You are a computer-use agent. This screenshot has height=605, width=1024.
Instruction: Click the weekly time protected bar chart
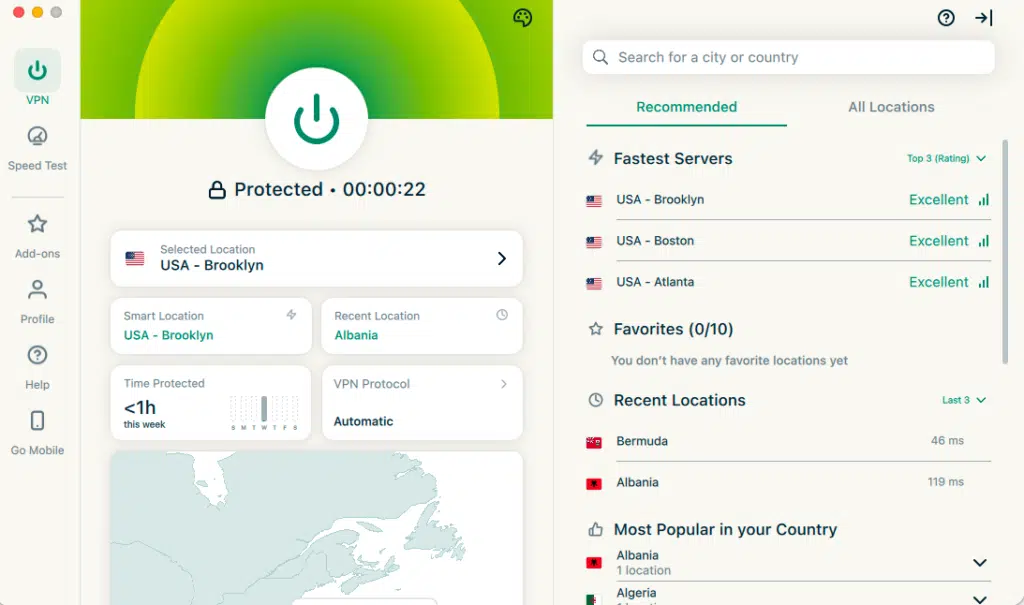pos(264,412)
